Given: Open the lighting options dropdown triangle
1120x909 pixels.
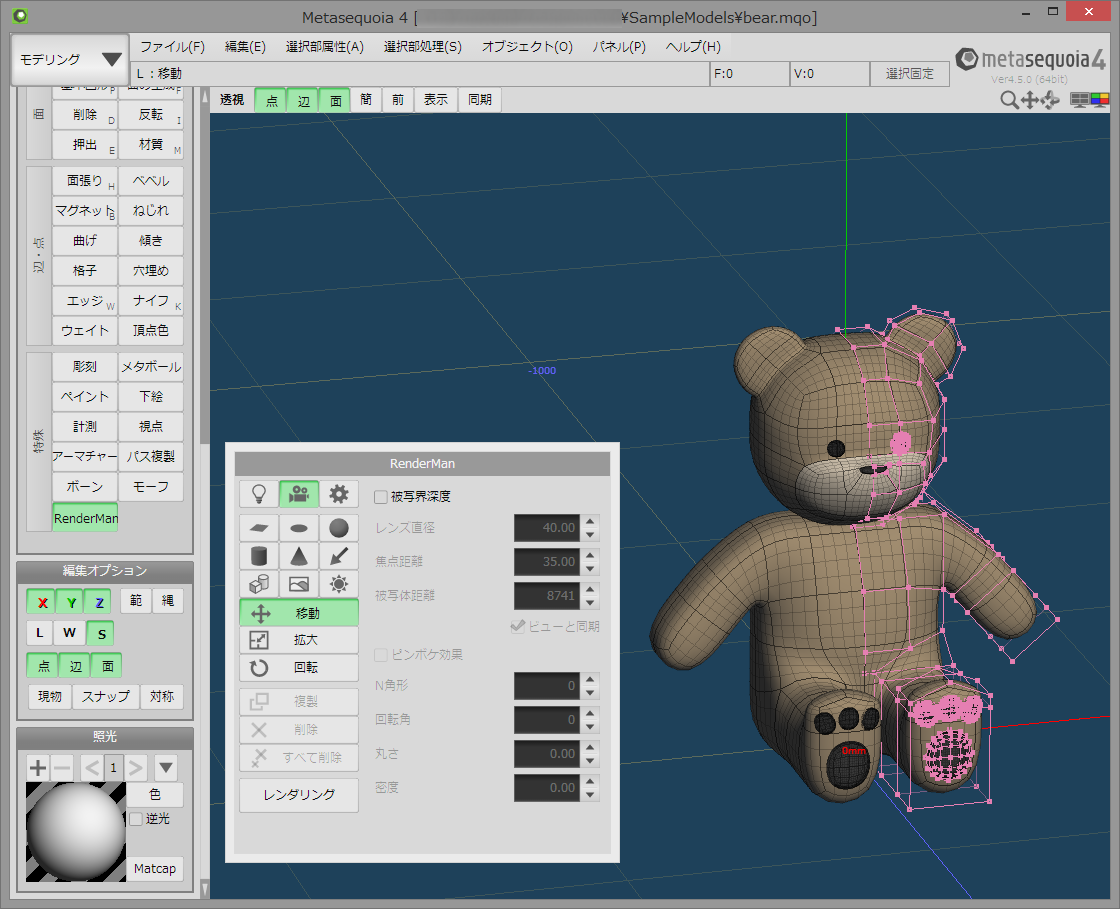Looking at the screenshot, I should click(166, 768).
